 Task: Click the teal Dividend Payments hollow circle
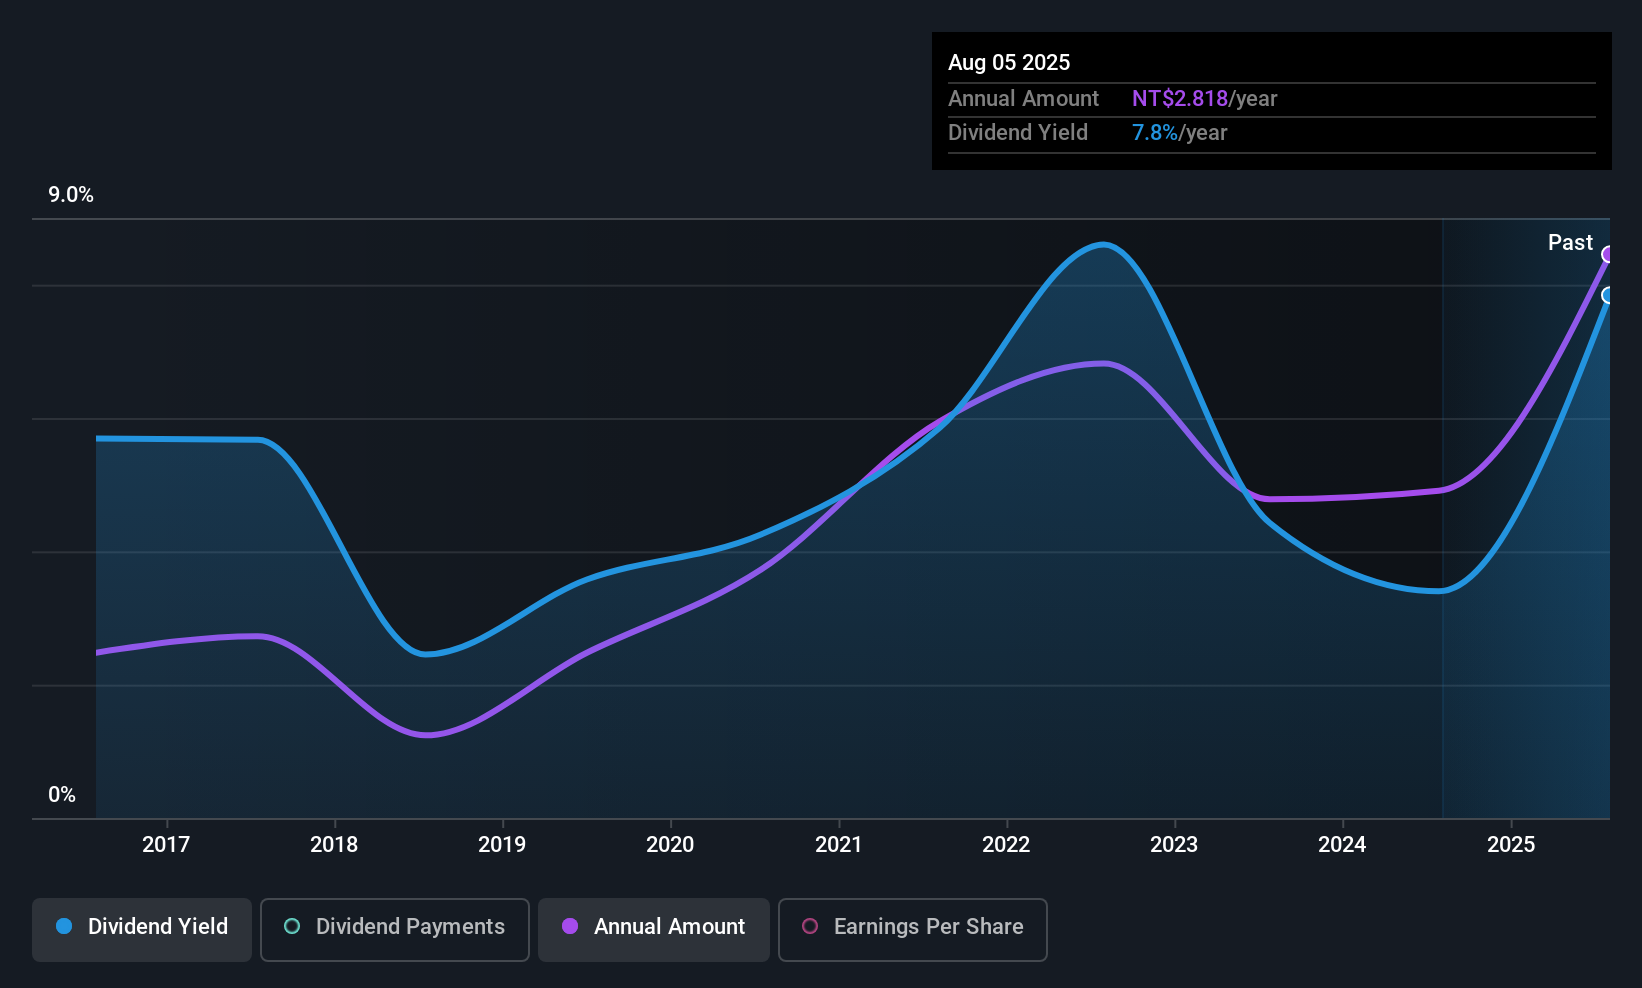(292, 927)
